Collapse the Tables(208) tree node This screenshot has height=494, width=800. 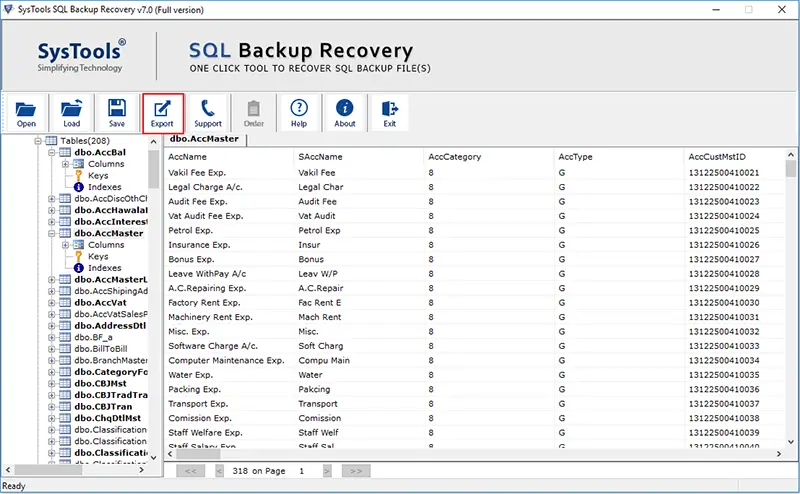(x=38, y=141)
